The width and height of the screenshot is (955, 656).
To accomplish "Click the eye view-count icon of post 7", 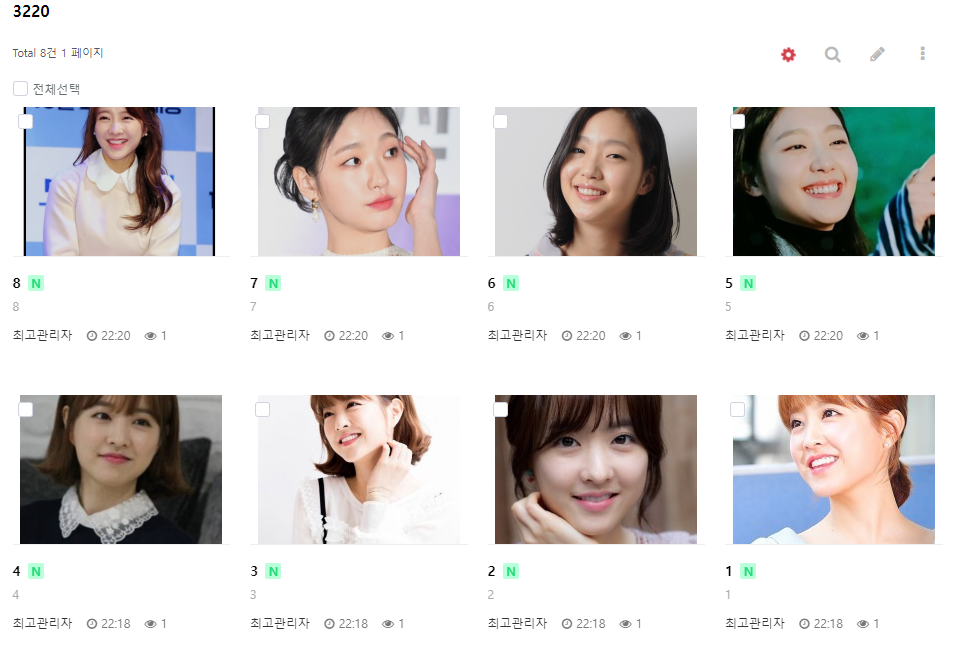I will pos(387,336).
